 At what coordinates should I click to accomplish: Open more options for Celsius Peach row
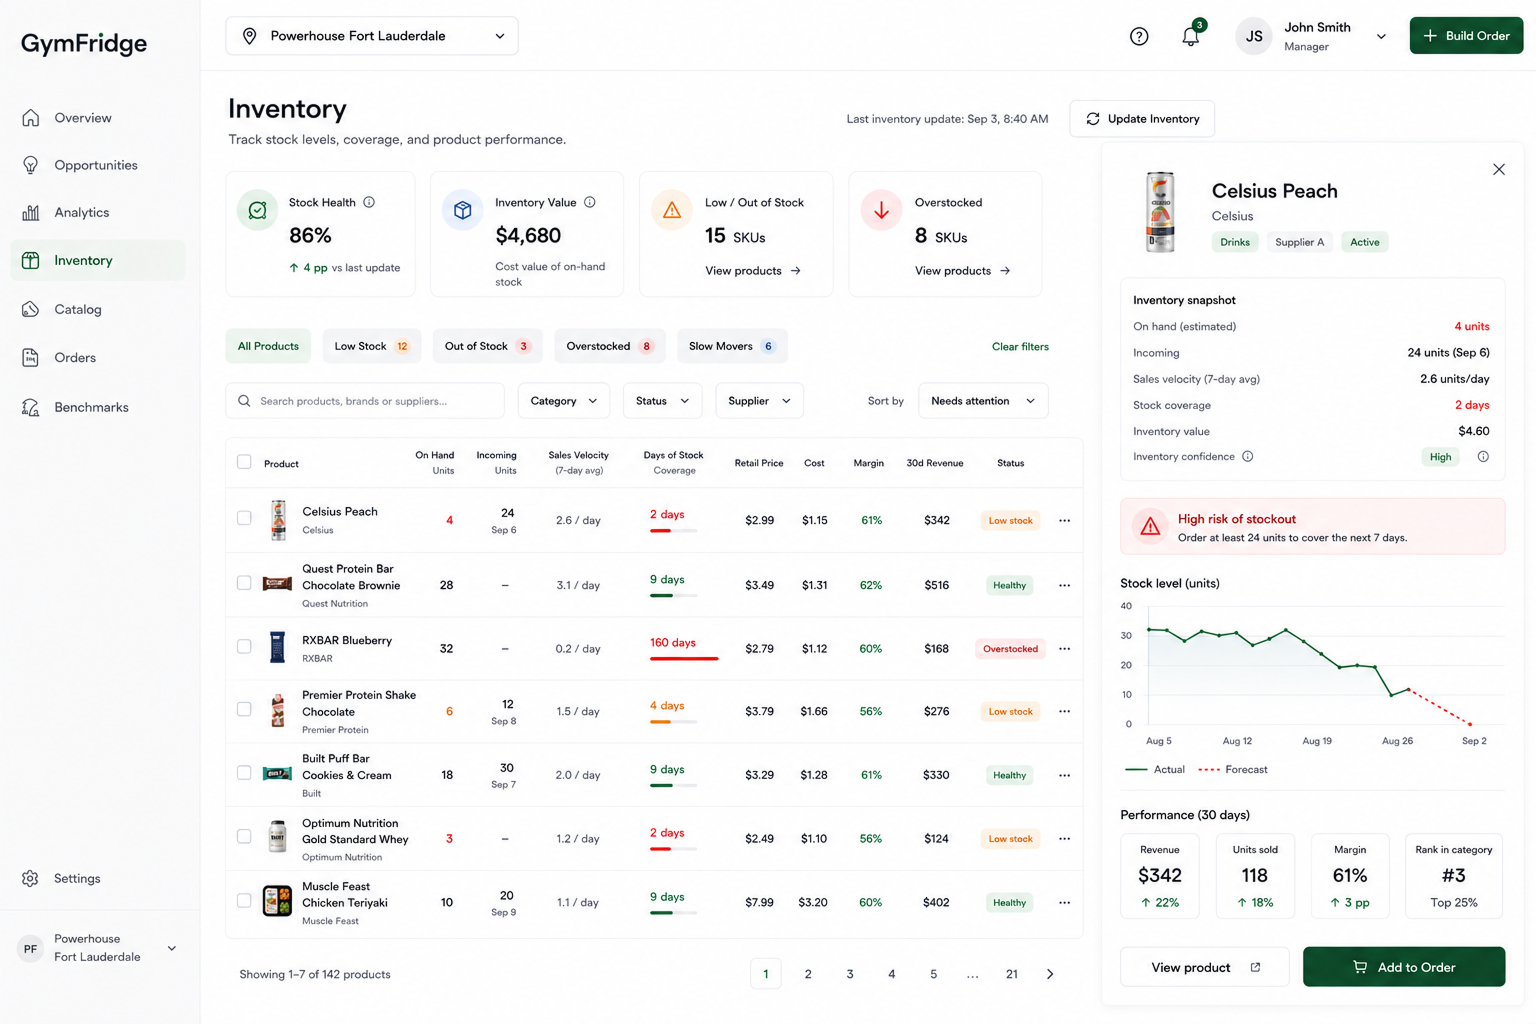(x=1064, y=520)
